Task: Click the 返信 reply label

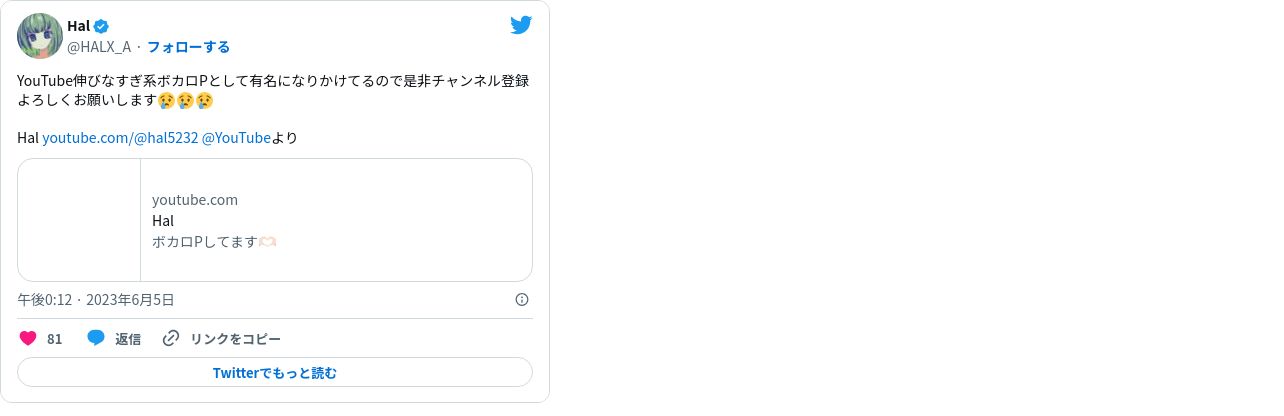Action: pyautogui.click(x=128, y=339)
